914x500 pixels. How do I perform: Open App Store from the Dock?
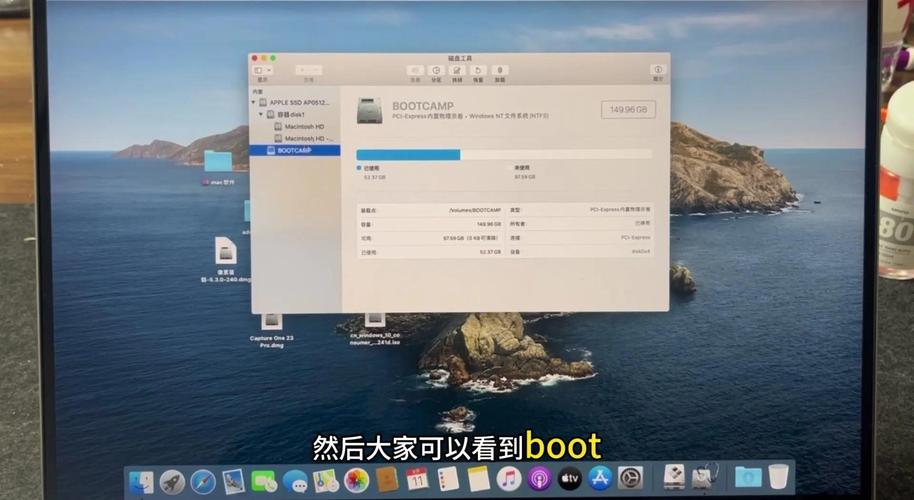click(x=600, y=478)
